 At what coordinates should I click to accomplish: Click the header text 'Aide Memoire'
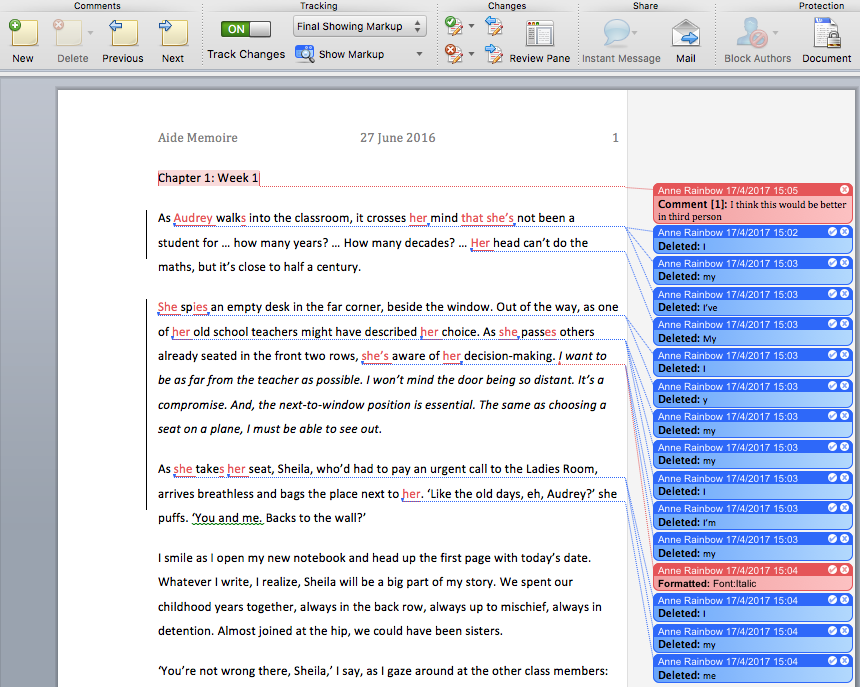(x=197, y=138)
